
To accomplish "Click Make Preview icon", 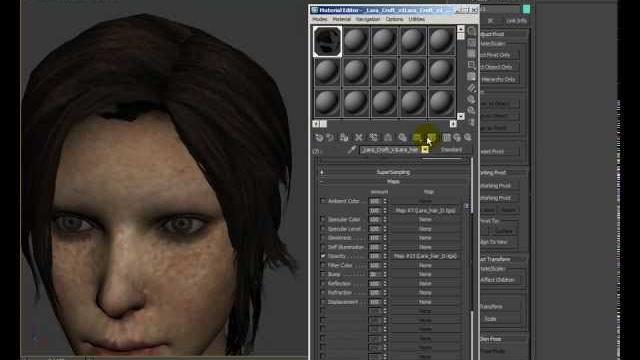I will click(471, 88).
